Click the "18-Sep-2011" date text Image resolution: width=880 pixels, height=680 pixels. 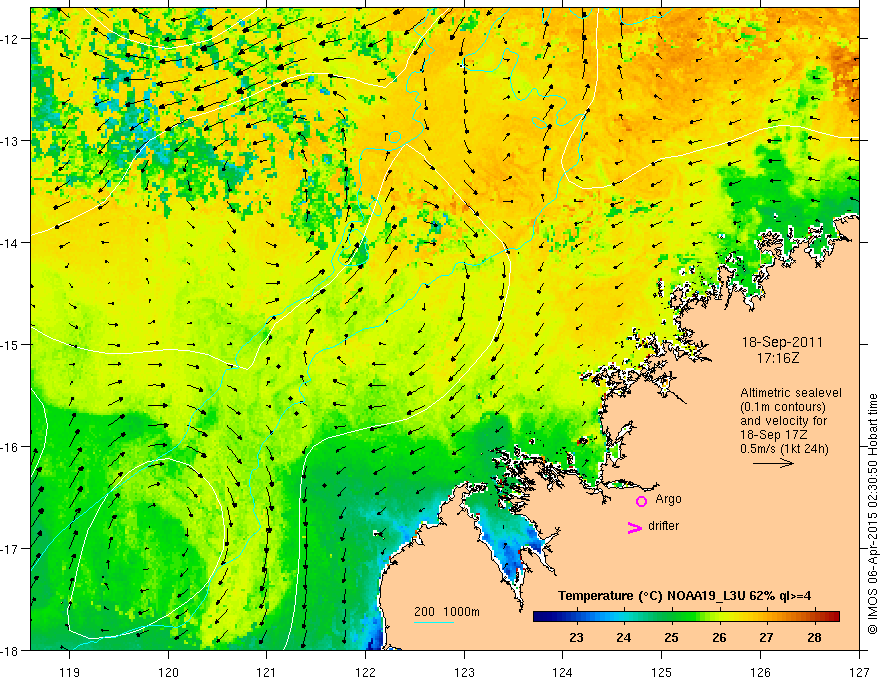782,342
